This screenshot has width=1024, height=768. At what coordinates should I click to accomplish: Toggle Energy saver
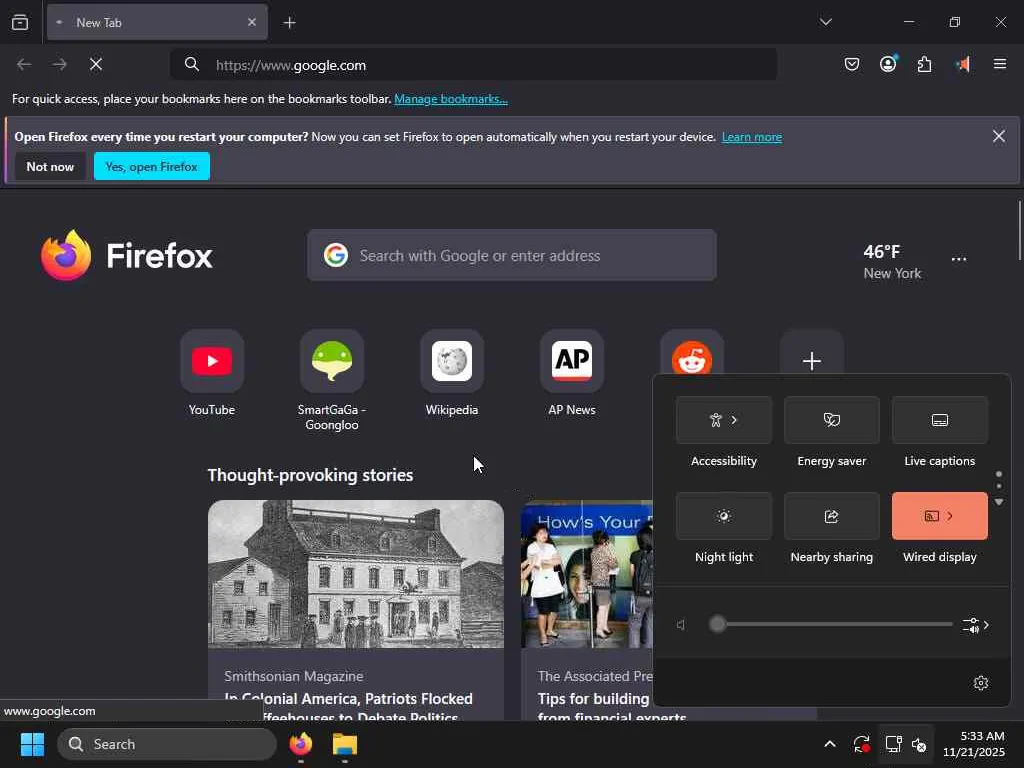tap(831, 420)
